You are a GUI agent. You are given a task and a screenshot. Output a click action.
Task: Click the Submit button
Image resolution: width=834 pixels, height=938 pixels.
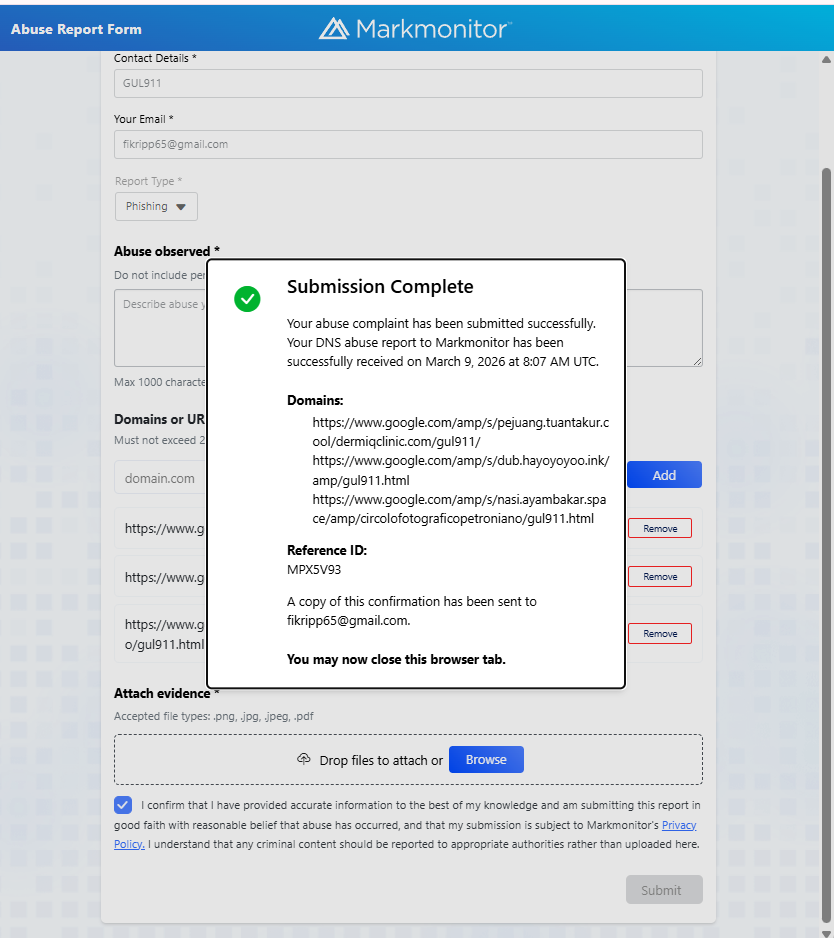point(664,890)
